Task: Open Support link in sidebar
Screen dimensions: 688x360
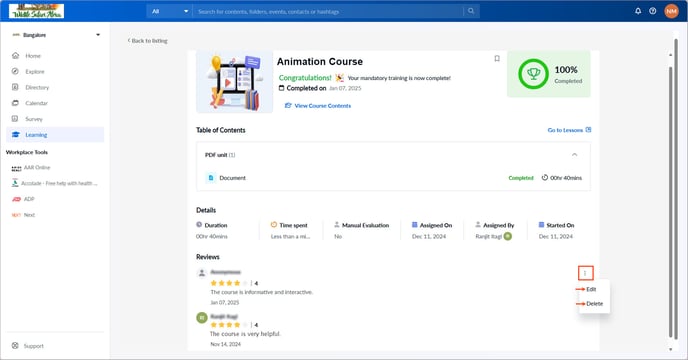Action: (x=33, y=346)
